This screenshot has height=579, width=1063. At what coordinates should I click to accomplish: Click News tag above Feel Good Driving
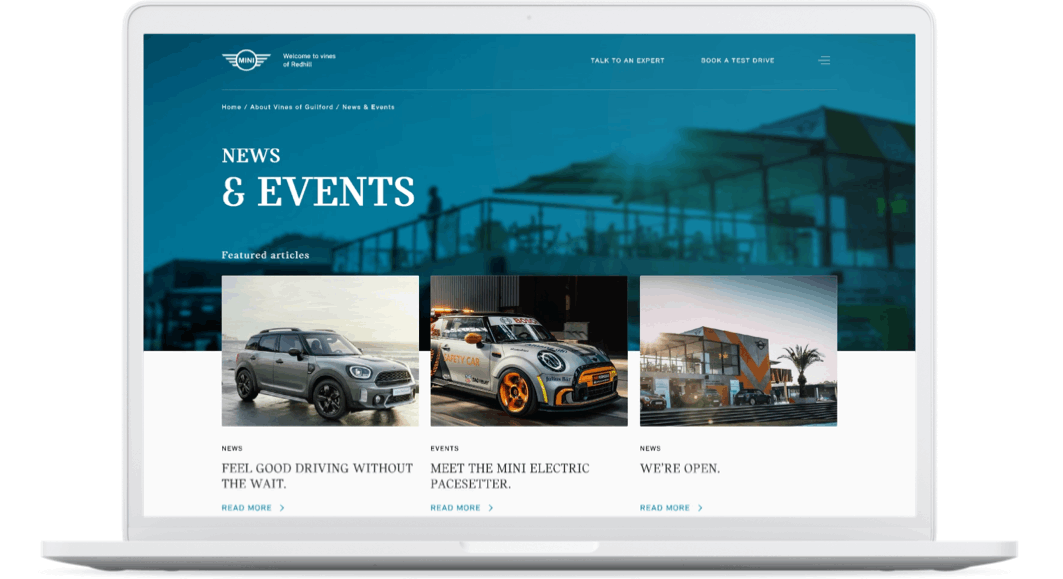click(232, 448)
